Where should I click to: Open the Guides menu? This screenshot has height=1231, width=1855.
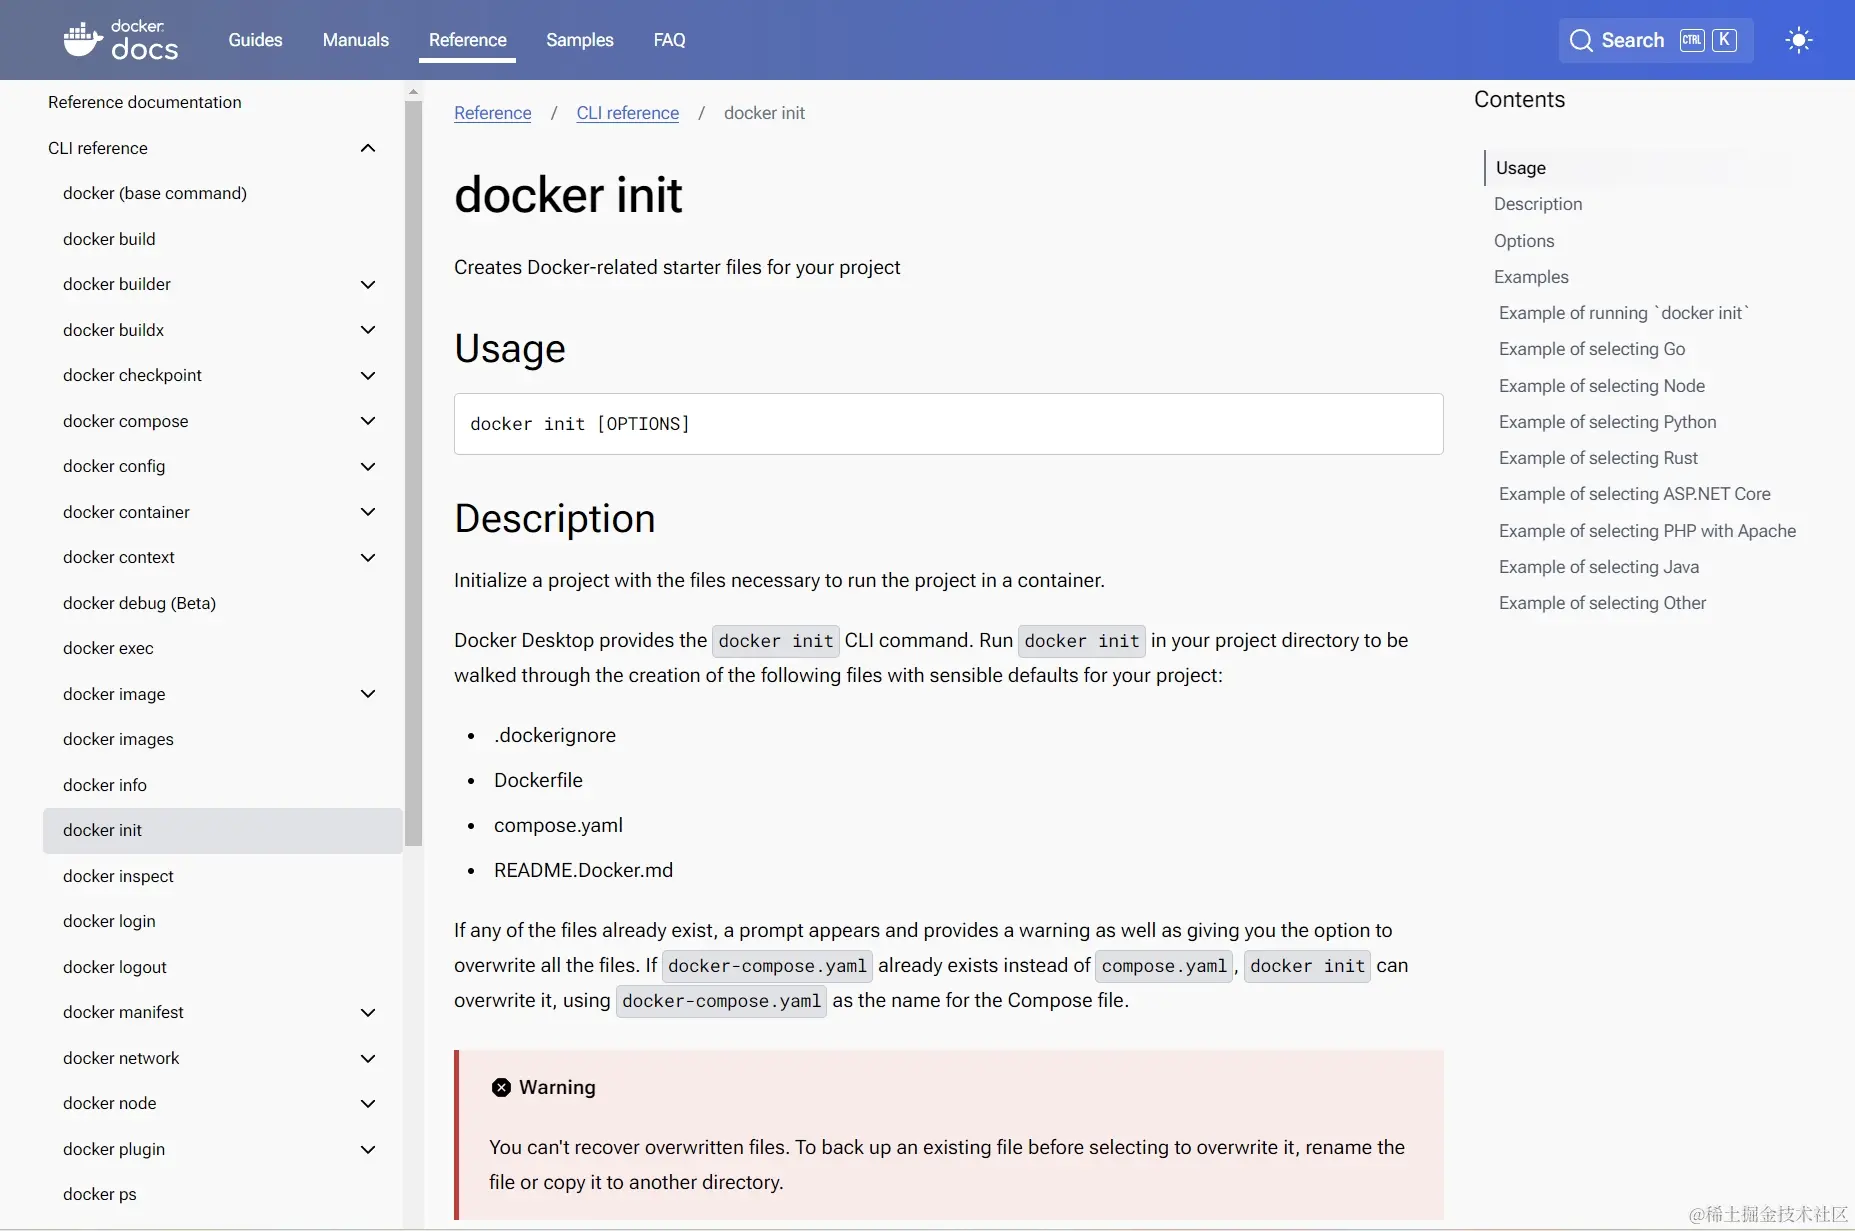click(255, 40)
